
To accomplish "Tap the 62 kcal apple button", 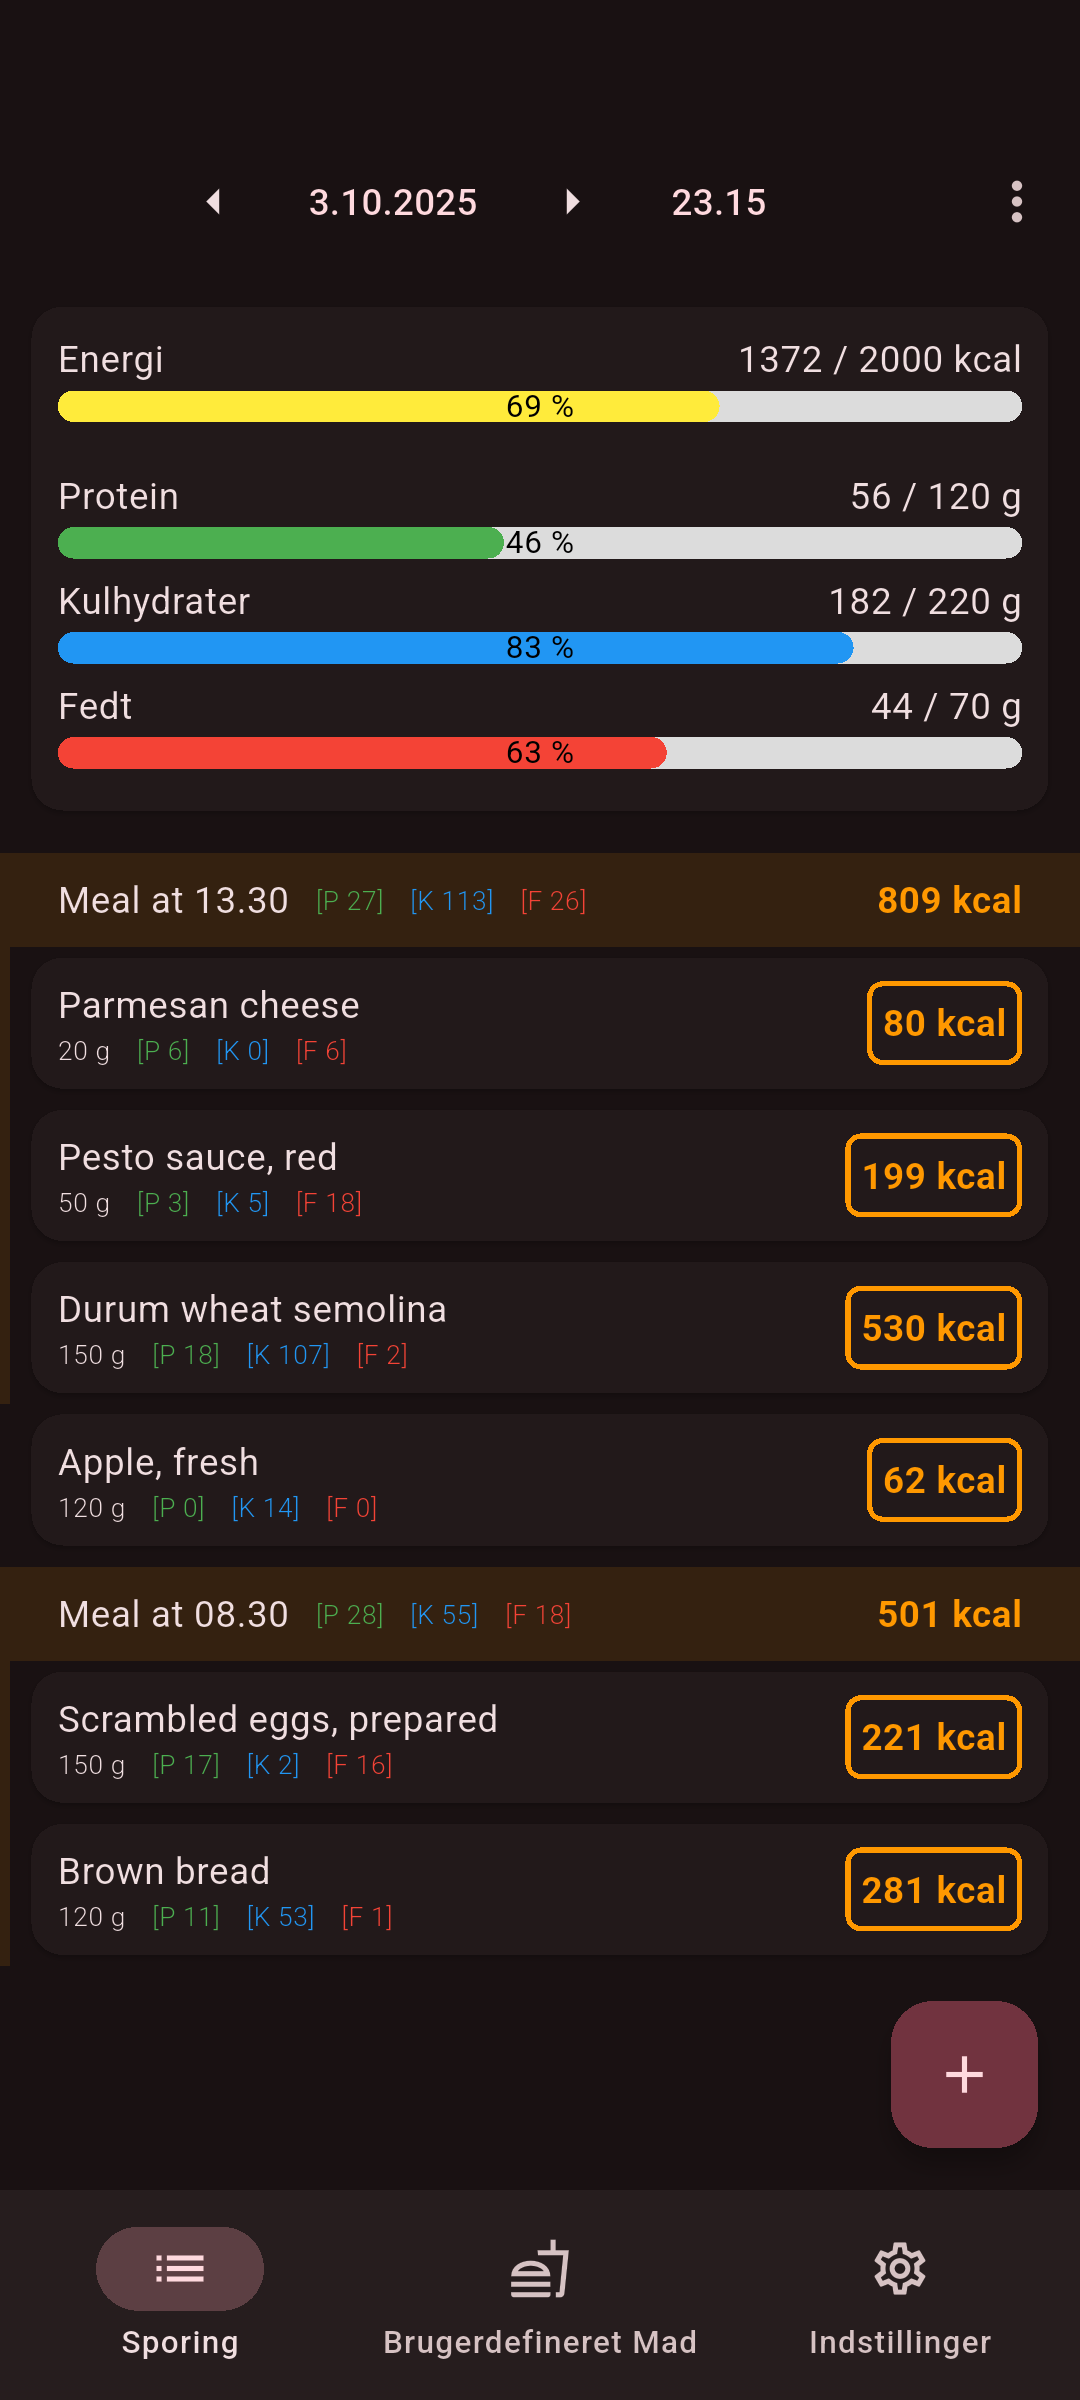I will pyautogui.click(x=944, y=1480).
